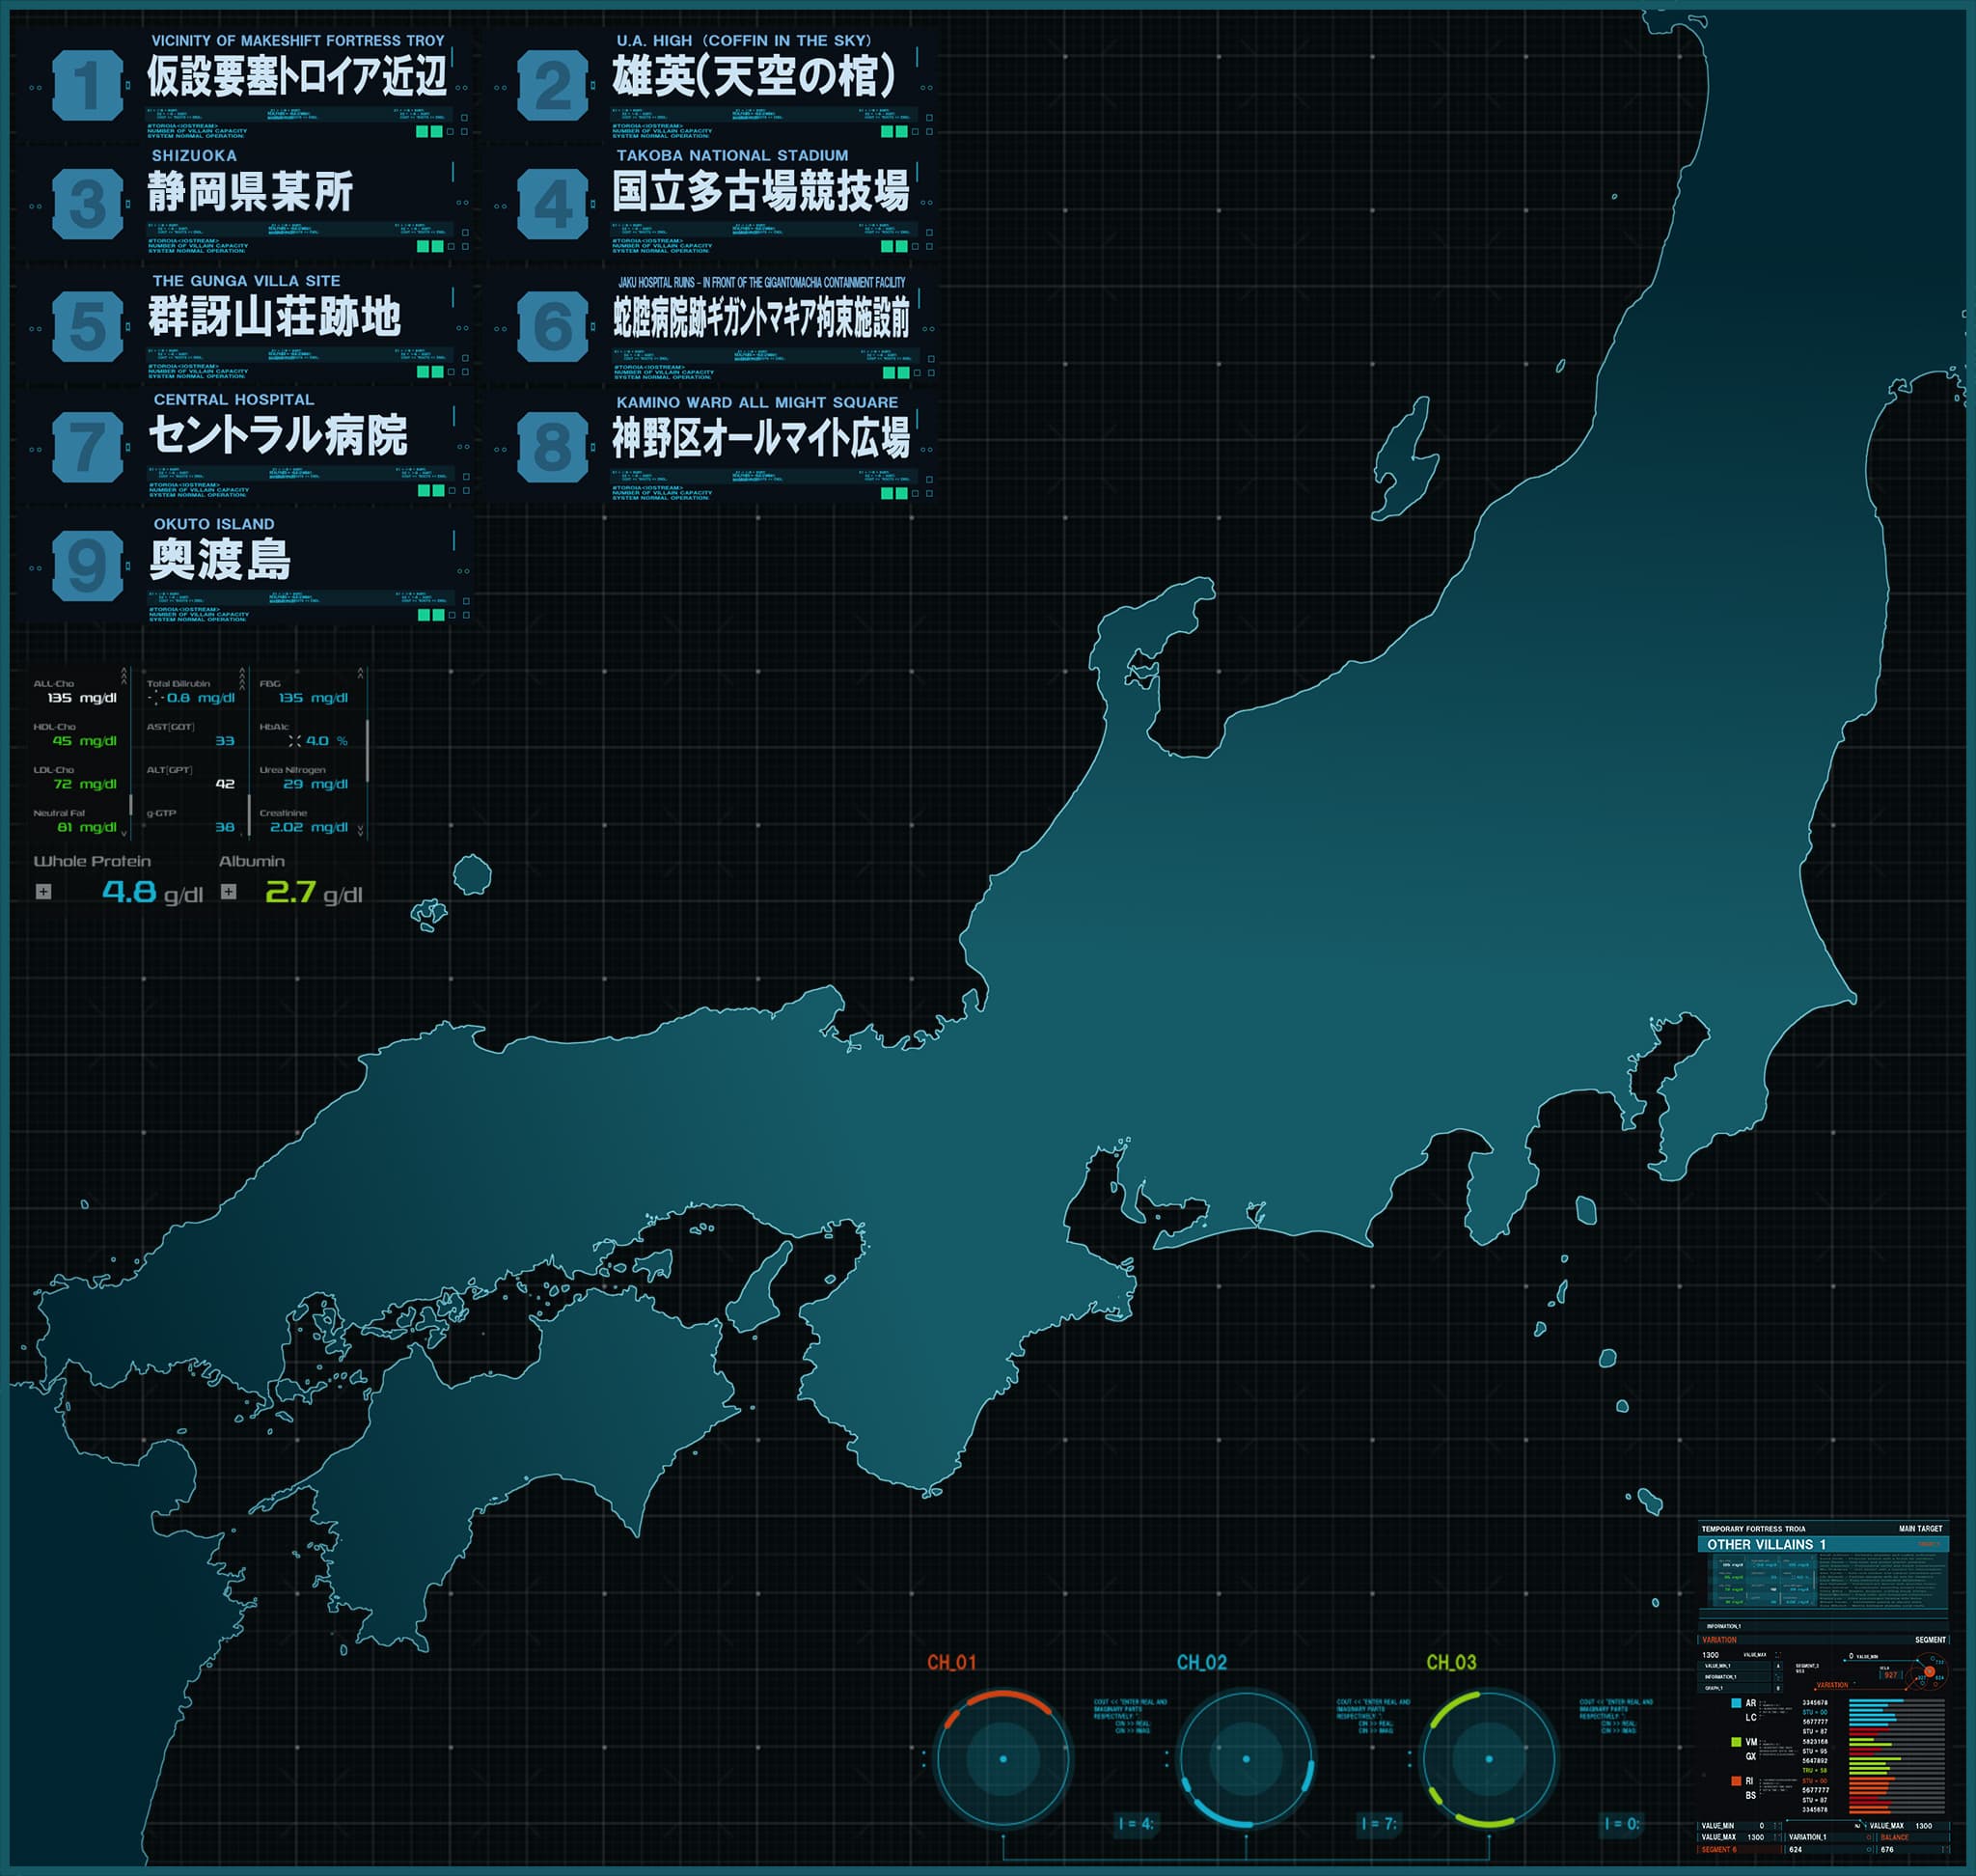Screen dimensions: 1976x1876
Task: Click the blue AR color swatch
Action: pyautogui.click(x=1737, y=1704)
